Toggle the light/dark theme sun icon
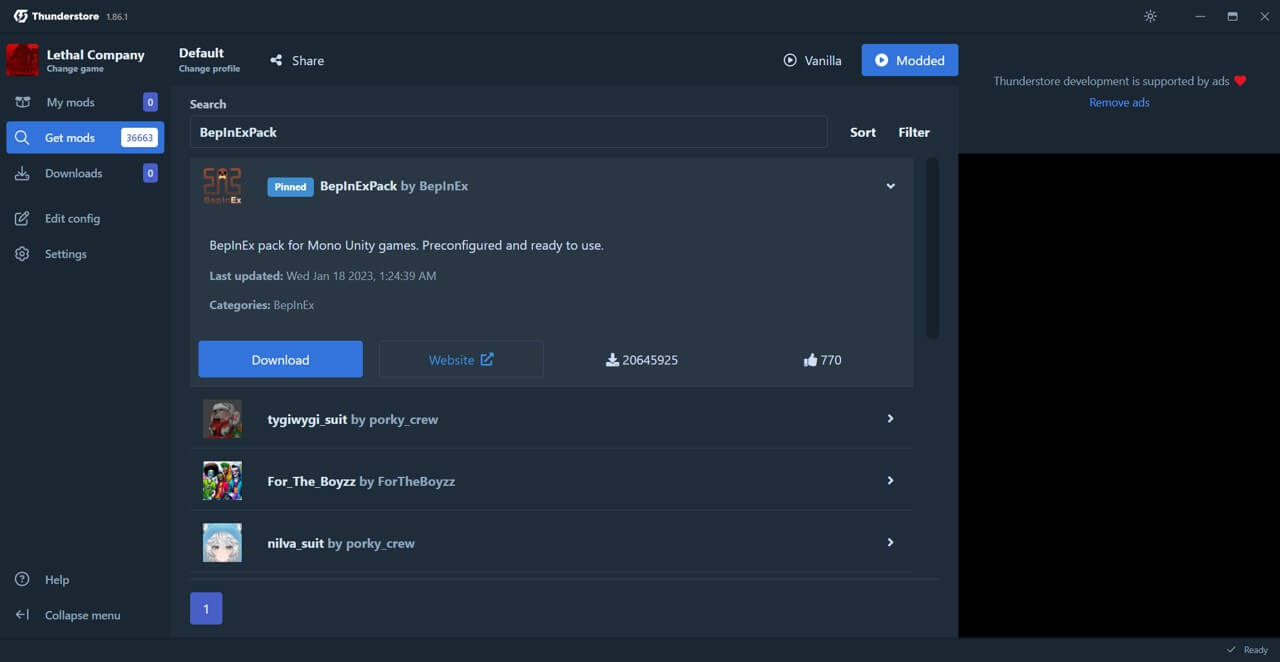 1150,16
